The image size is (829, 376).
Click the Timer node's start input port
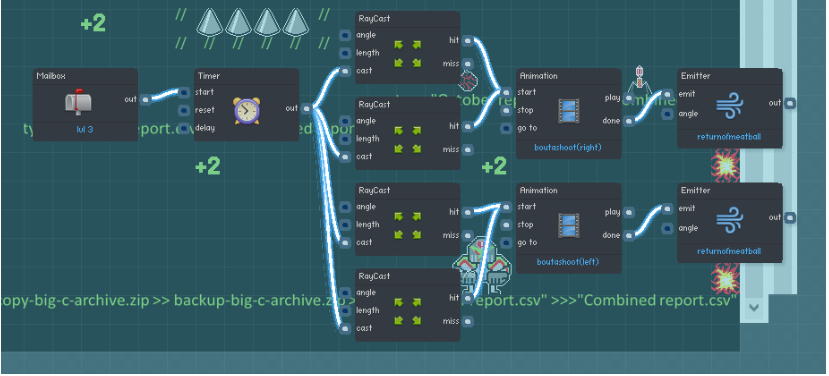point(184,93)
